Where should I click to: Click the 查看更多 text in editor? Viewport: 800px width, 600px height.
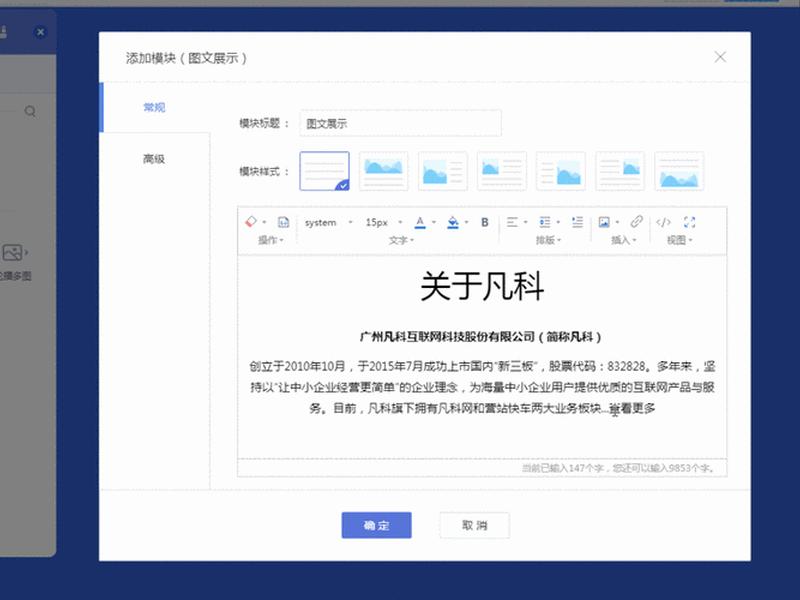tap(633, 408)
